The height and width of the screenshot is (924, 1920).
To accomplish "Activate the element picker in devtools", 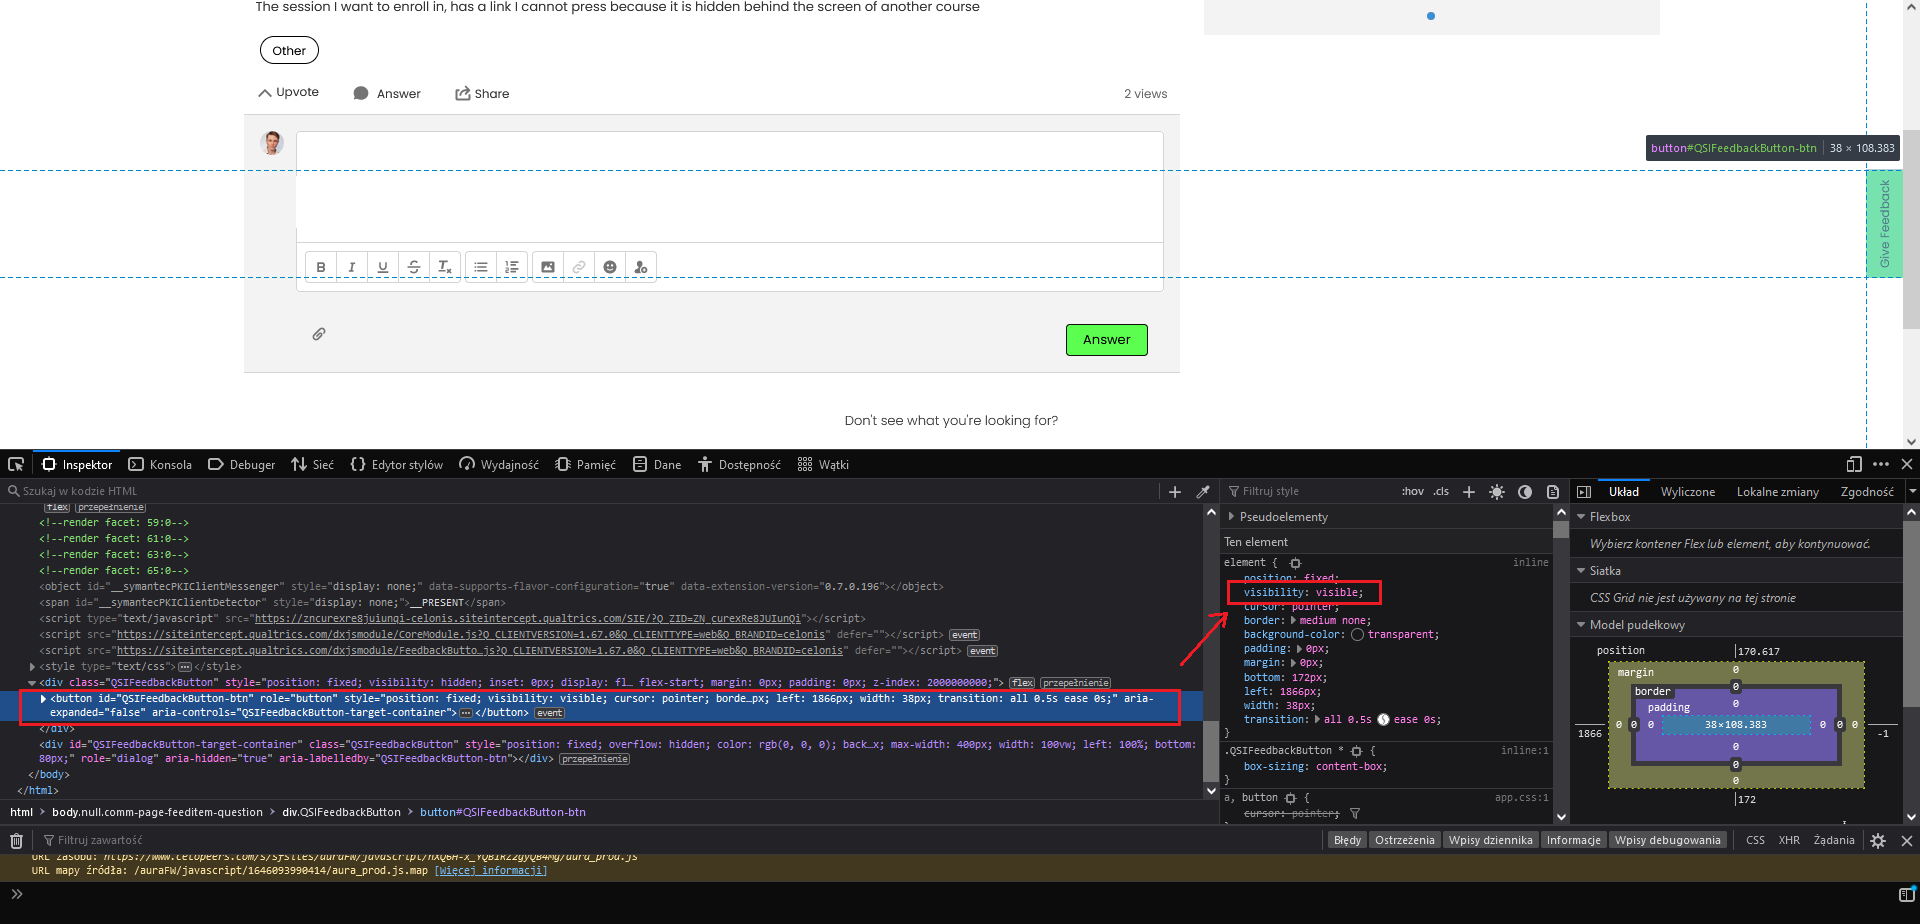I will click(x=16, y=464).
